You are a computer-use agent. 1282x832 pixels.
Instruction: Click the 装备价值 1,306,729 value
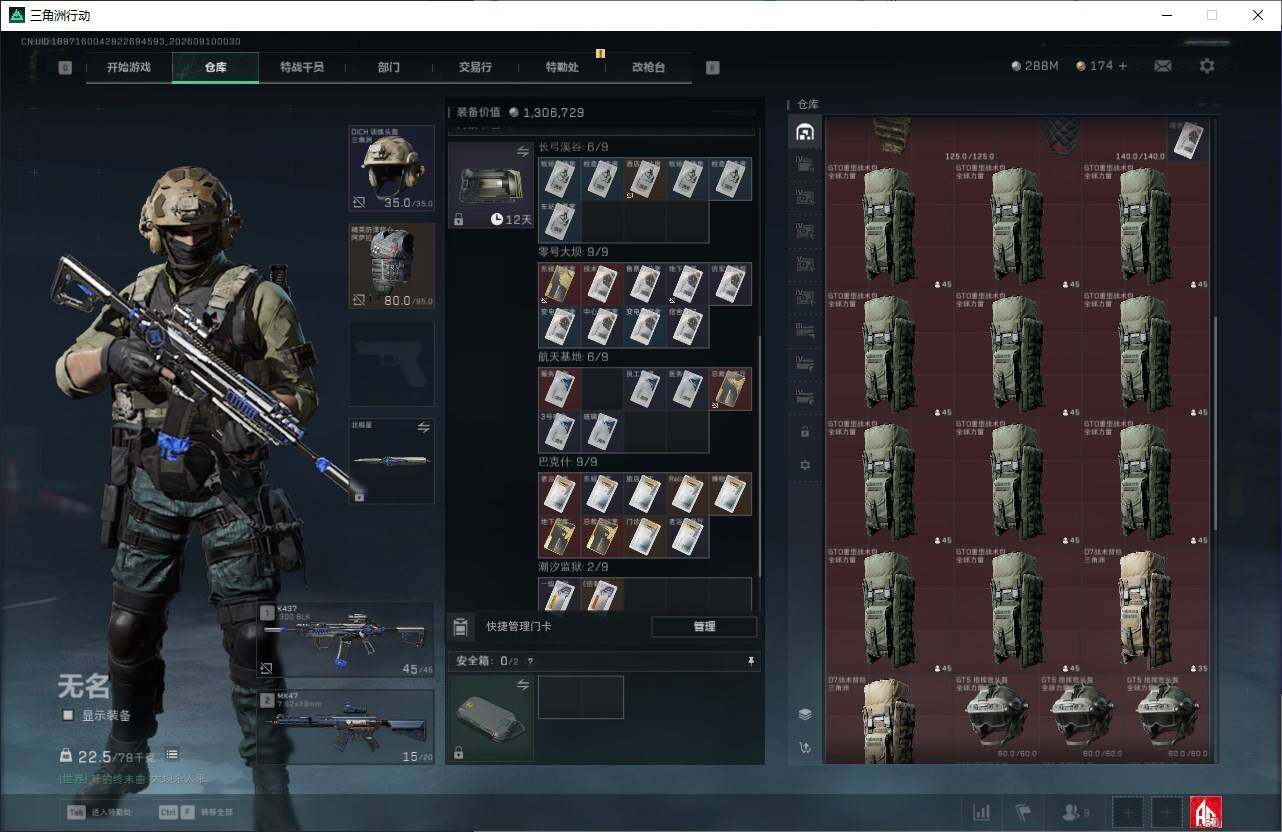click(520, 112)
